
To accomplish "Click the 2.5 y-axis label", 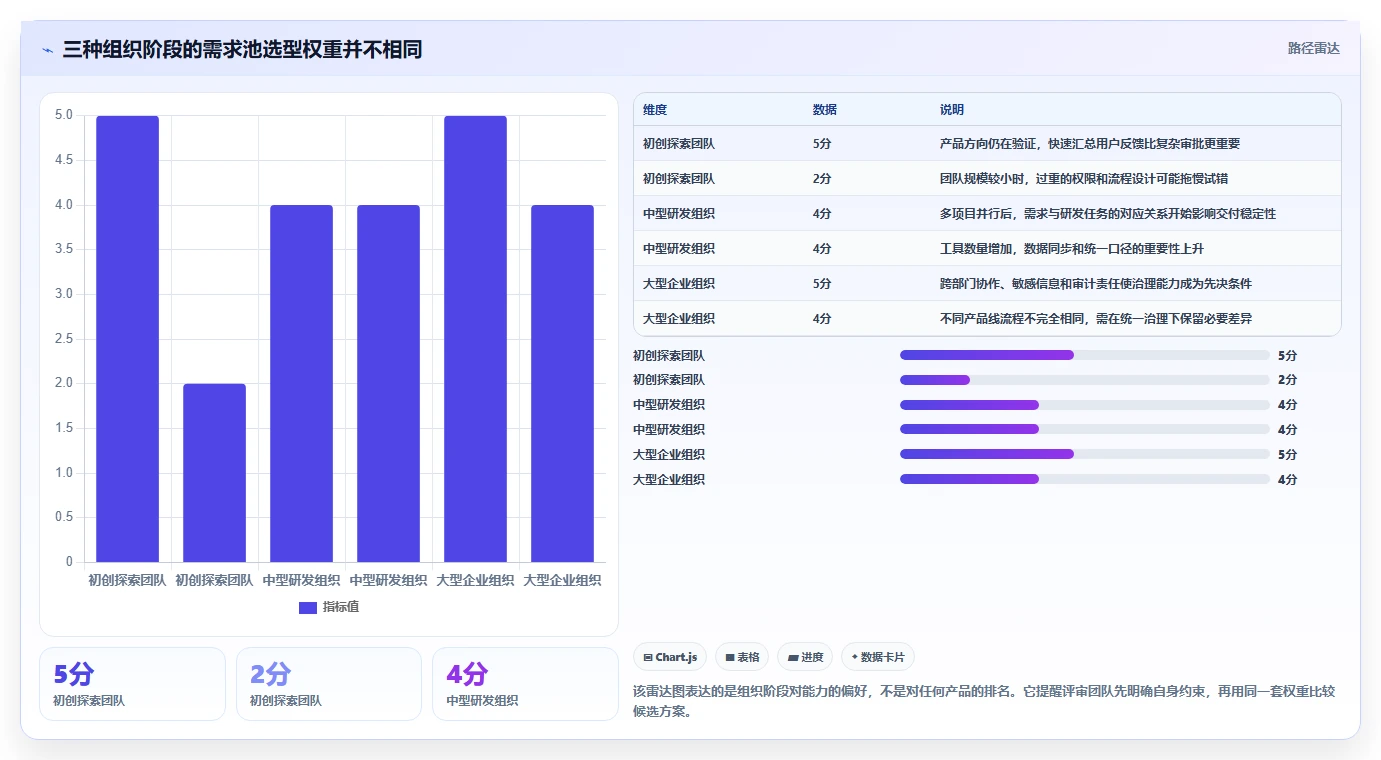I will point(64,339).
